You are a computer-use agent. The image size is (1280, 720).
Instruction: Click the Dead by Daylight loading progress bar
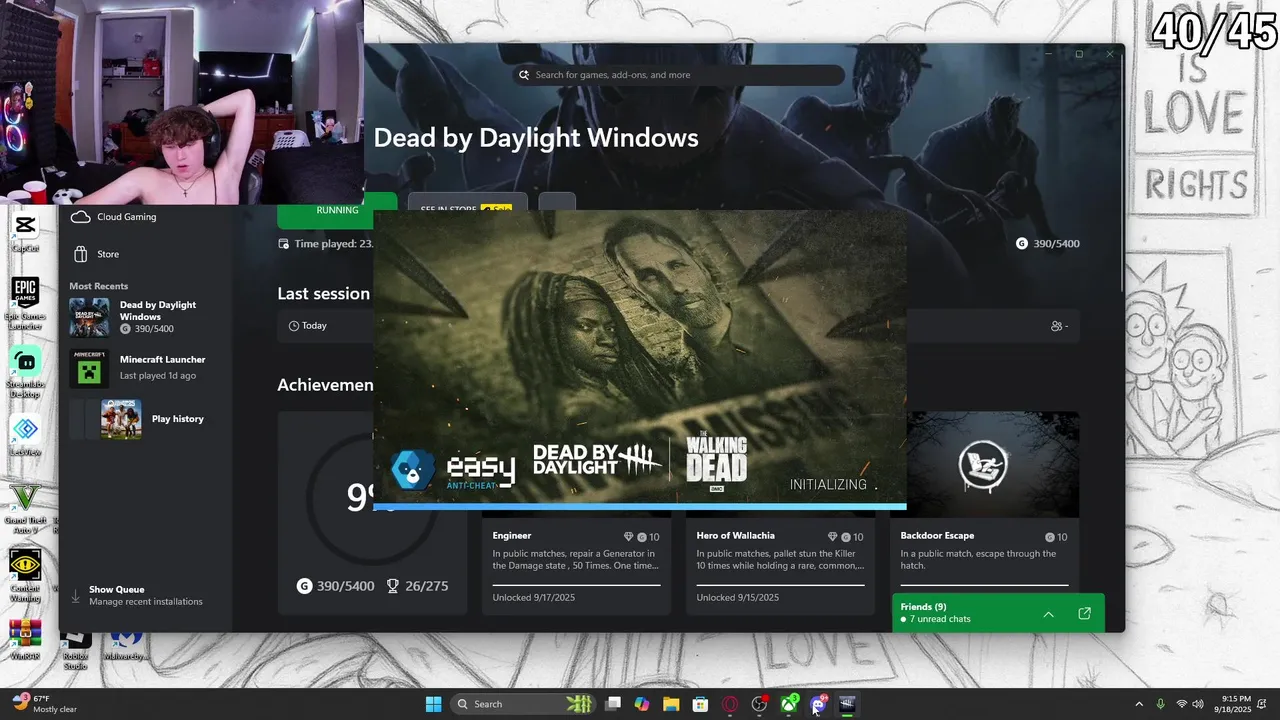(640, 507)
